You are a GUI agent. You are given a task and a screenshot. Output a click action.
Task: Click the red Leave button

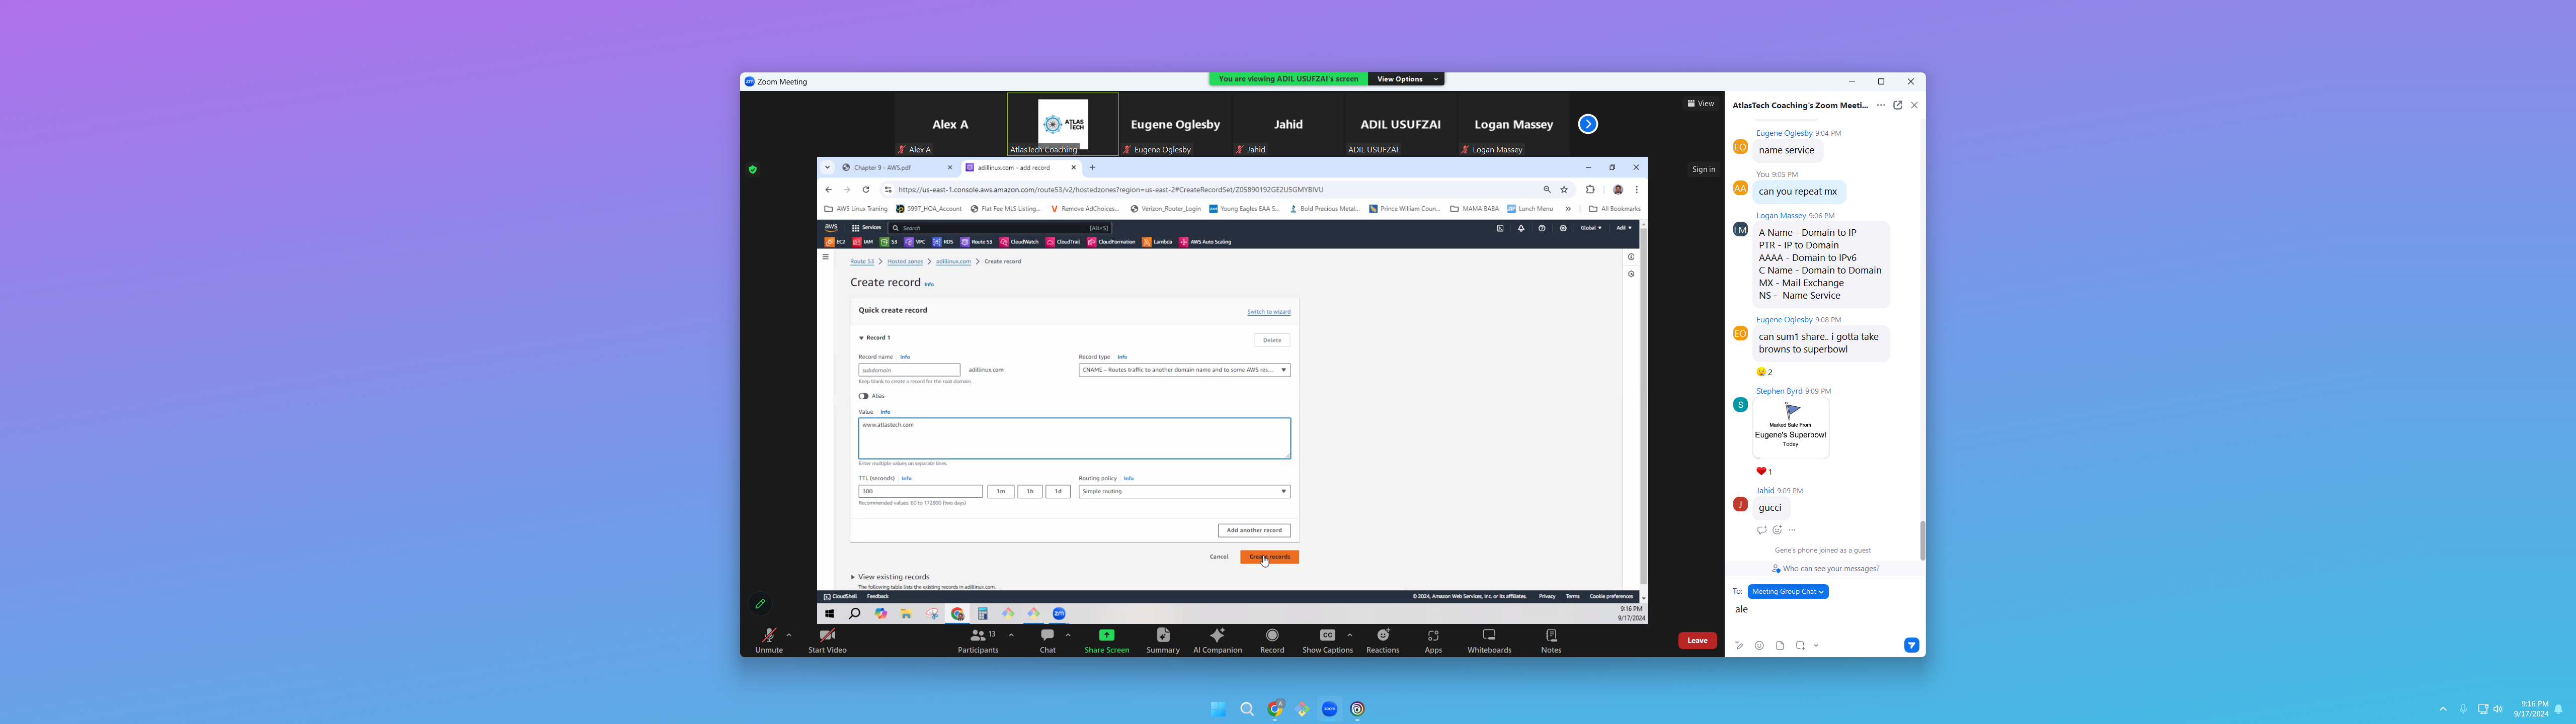[x=1696, y=640]
